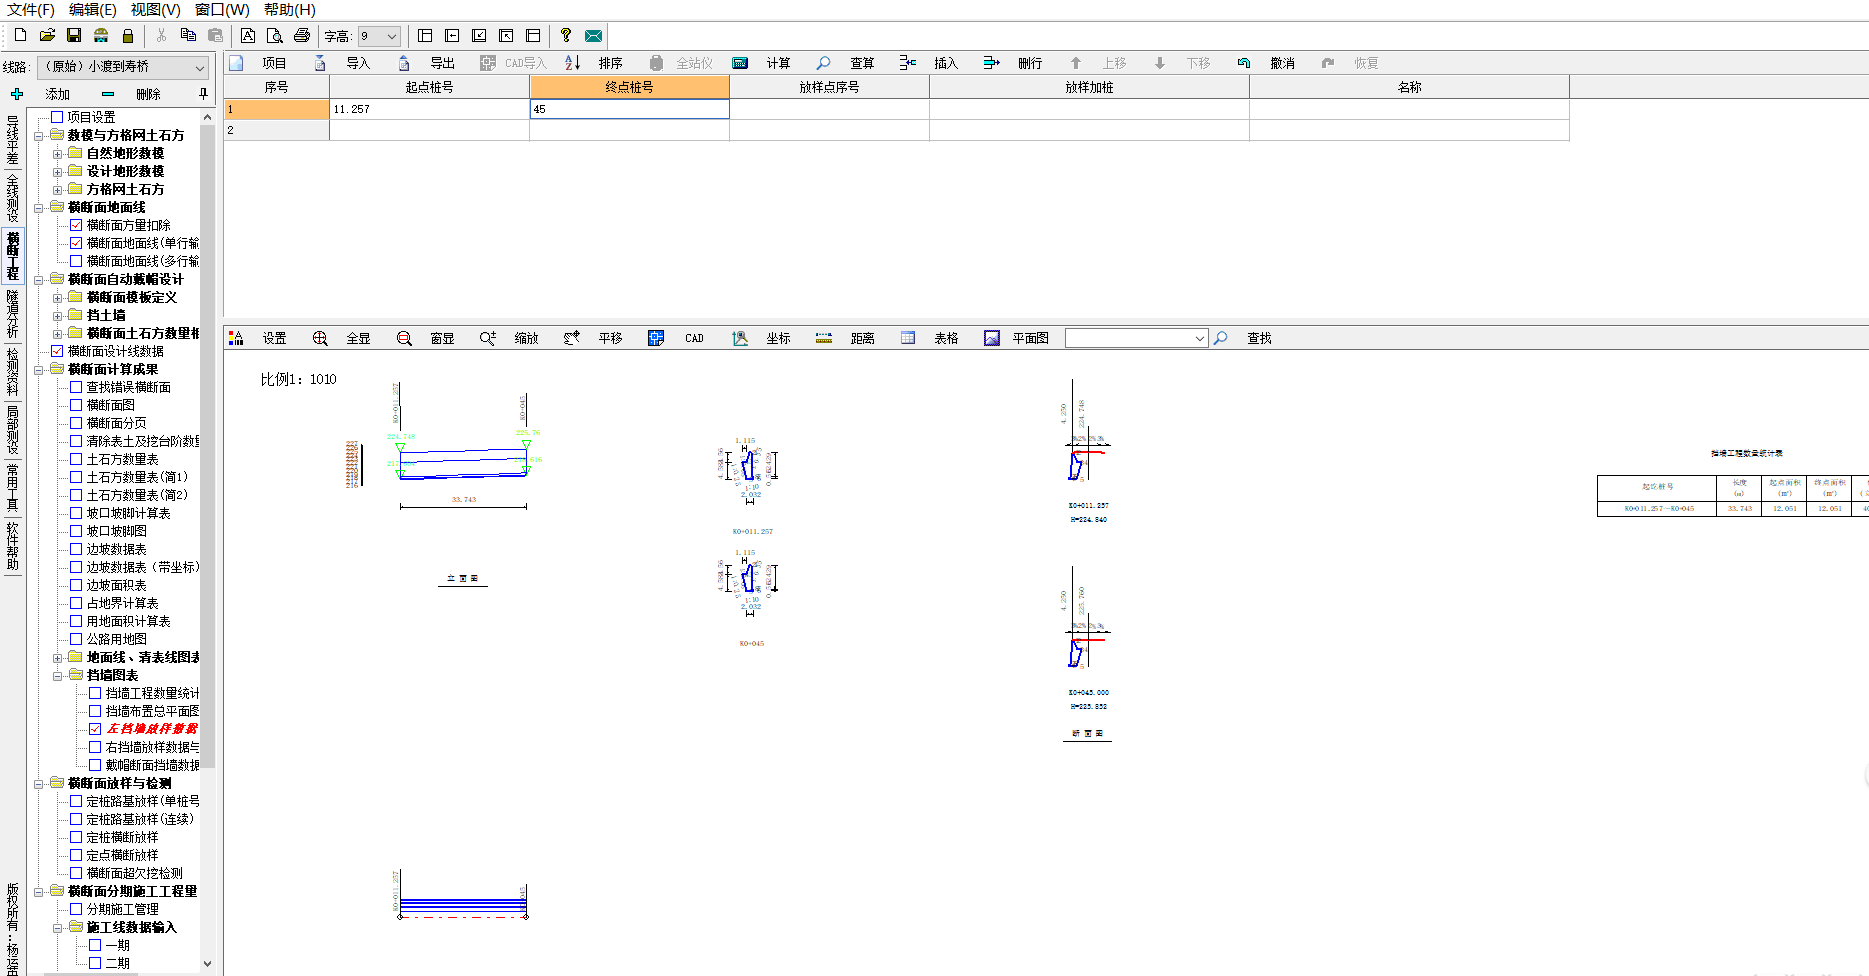Click 平面图 plan view icon
The image size is (1869, 976).
point(992,338)
